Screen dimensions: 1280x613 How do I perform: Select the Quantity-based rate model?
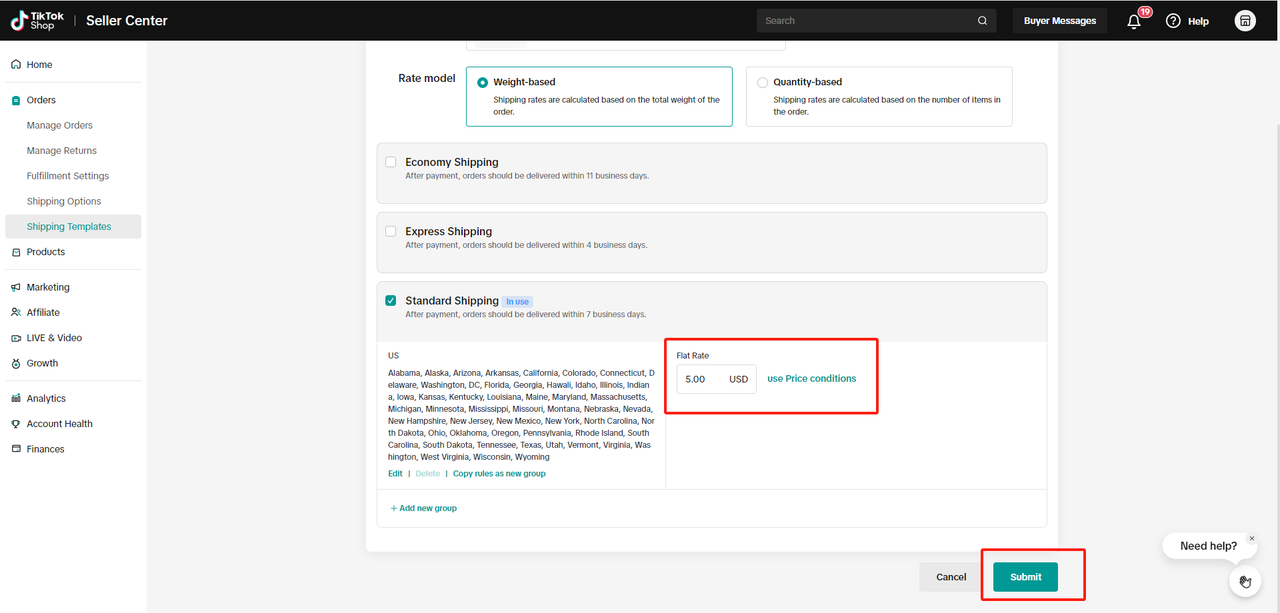coord(763,82)
